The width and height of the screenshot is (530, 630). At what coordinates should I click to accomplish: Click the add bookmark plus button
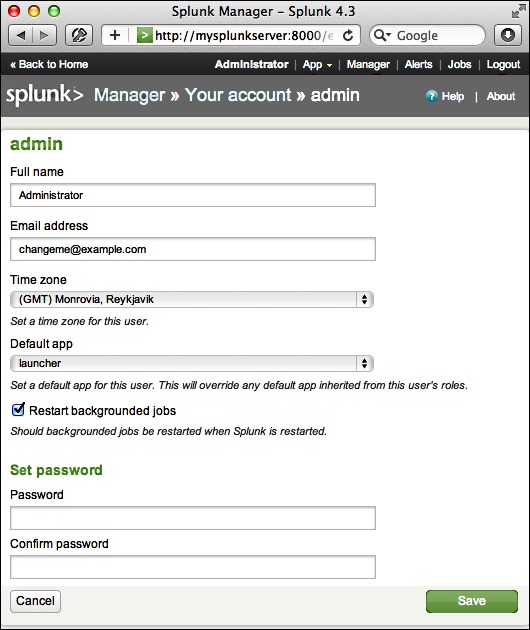(115, 35)
